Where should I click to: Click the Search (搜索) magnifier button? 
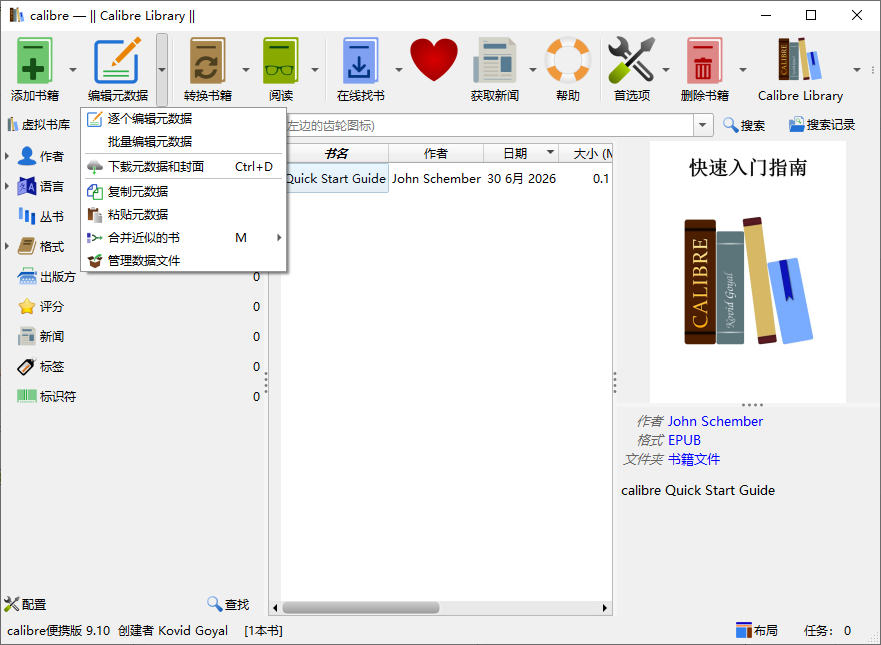click(744, 125)
